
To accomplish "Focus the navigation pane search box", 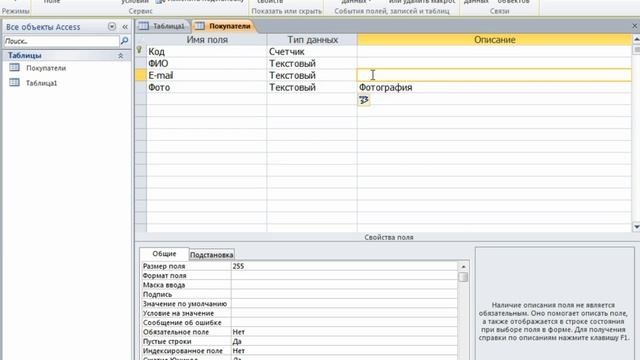I will click(61, 41).
